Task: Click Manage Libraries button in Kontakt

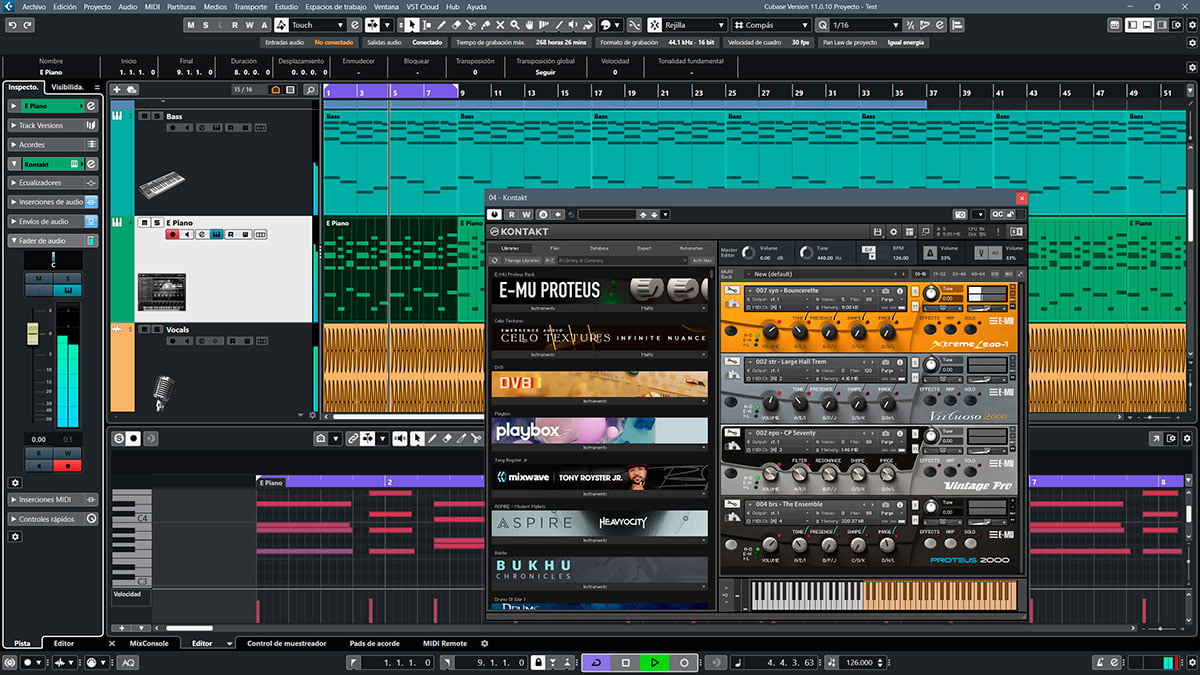Action: [521, 260]
